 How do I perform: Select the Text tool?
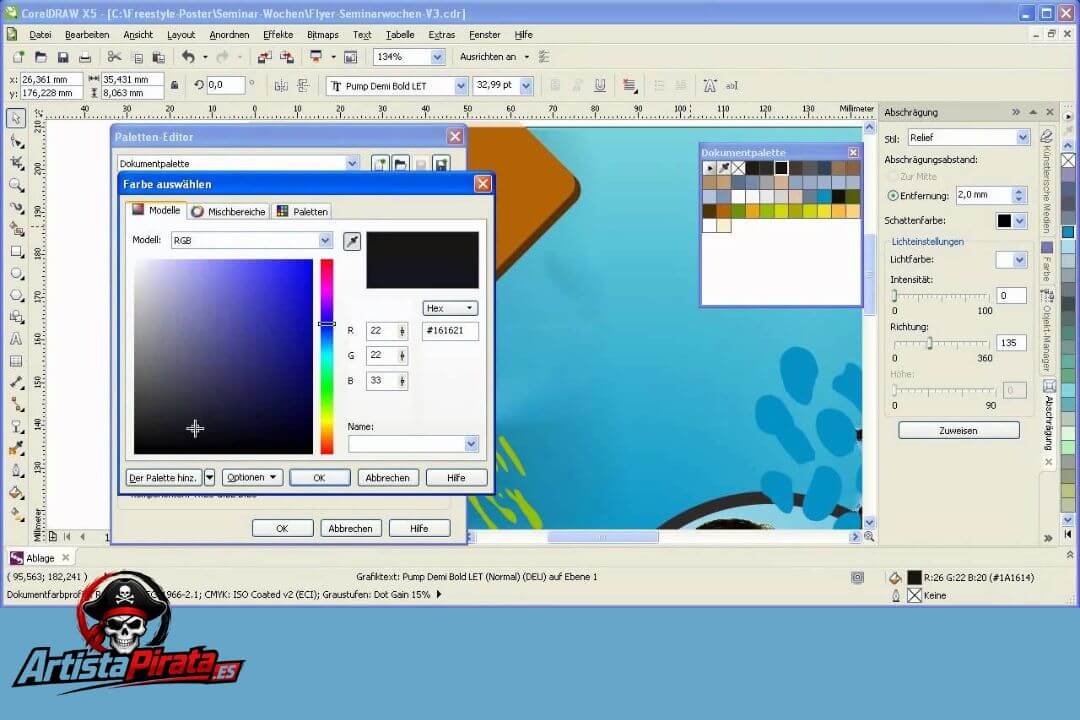(x=17, y=339)
